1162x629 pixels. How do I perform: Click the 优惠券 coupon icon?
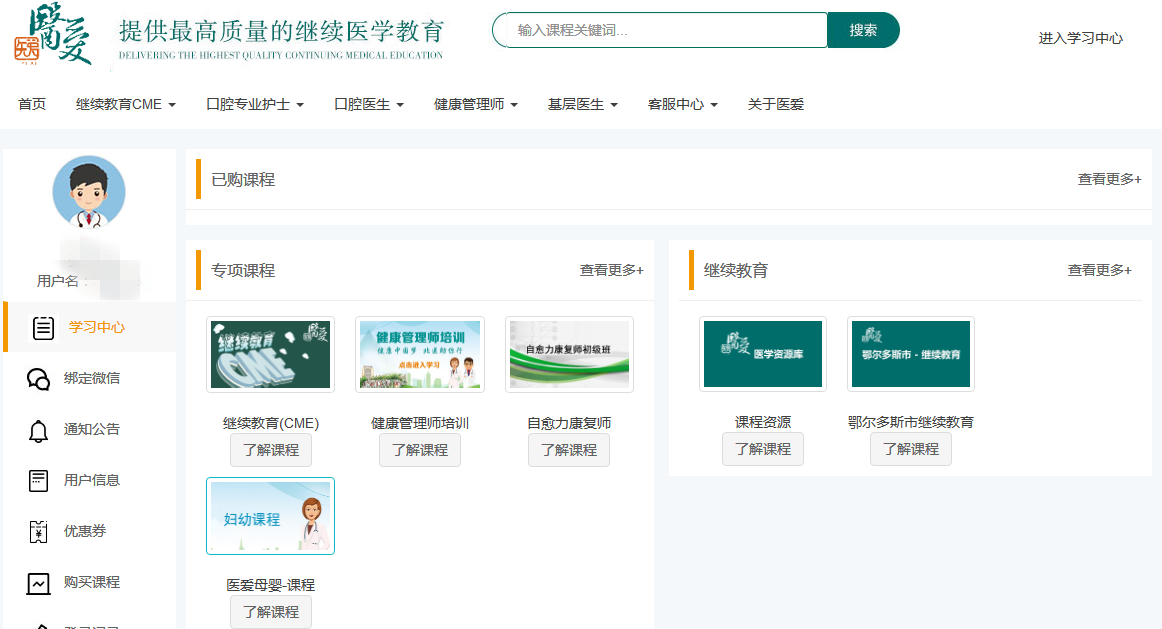(39, 532)
